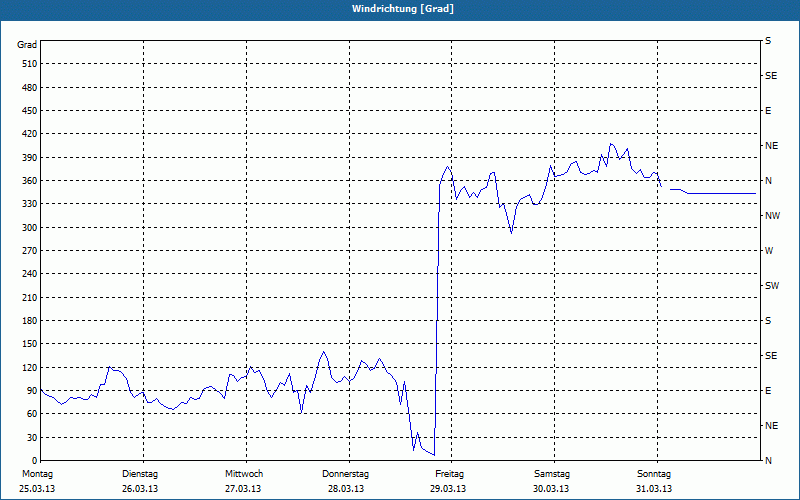
Task: Select the date 30.03.13
Action: coord(551,489)
